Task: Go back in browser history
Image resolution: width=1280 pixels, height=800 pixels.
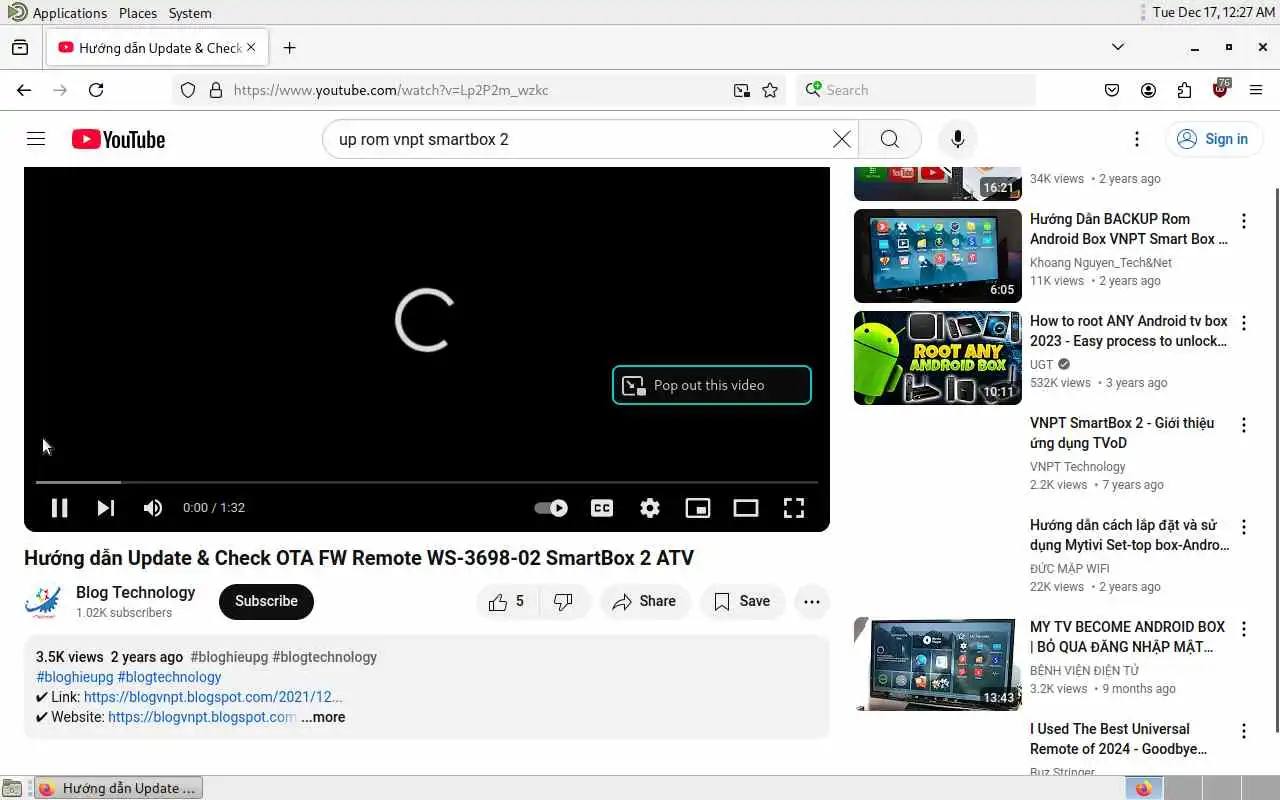Action: (24, 90)
